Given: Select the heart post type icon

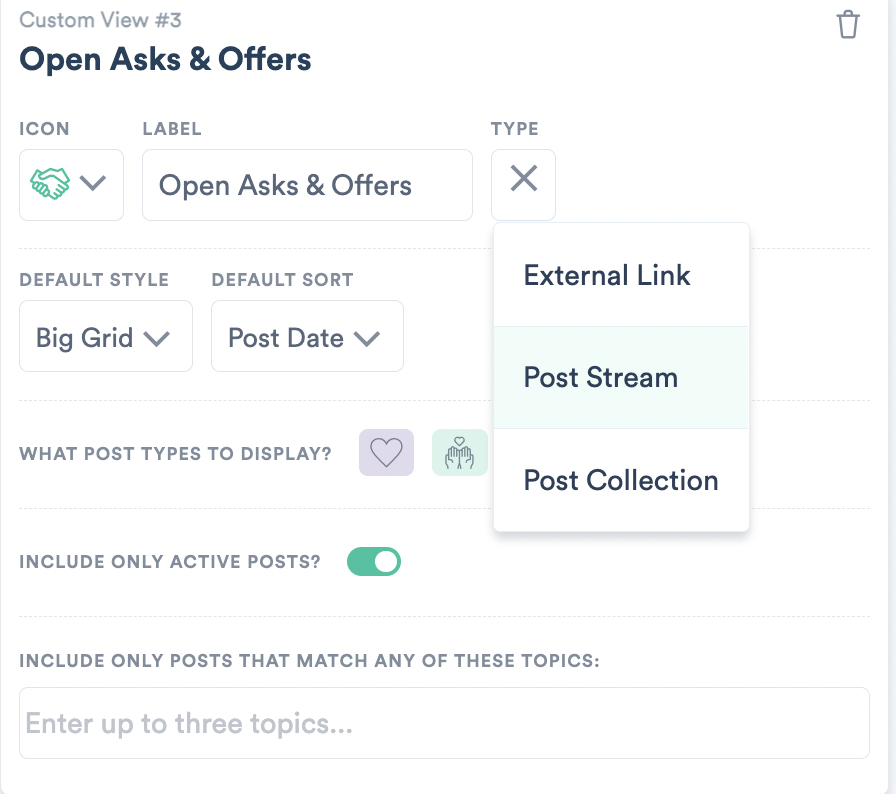Looking at the screenshot, I should pyautogui.click(x=386, y=452).
